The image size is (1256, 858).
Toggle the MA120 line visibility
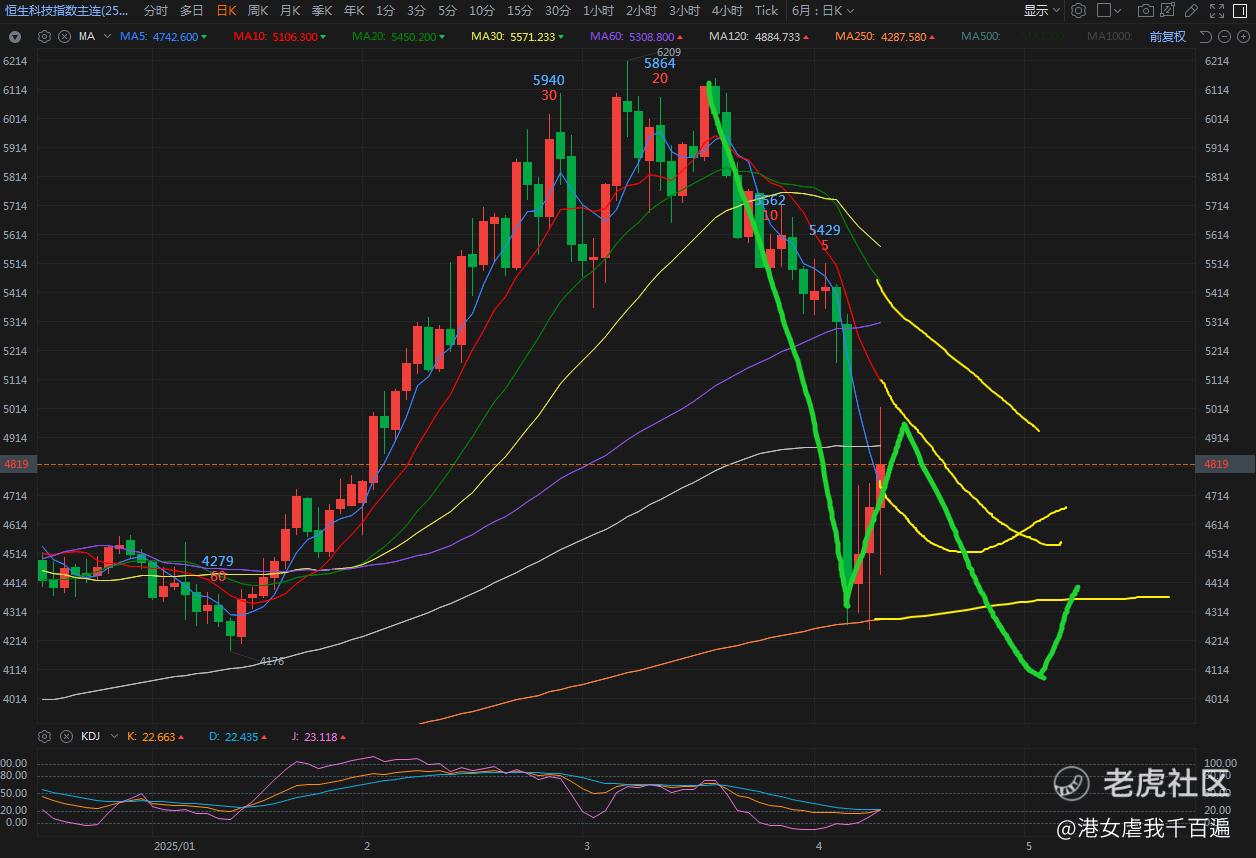point(759,36)
